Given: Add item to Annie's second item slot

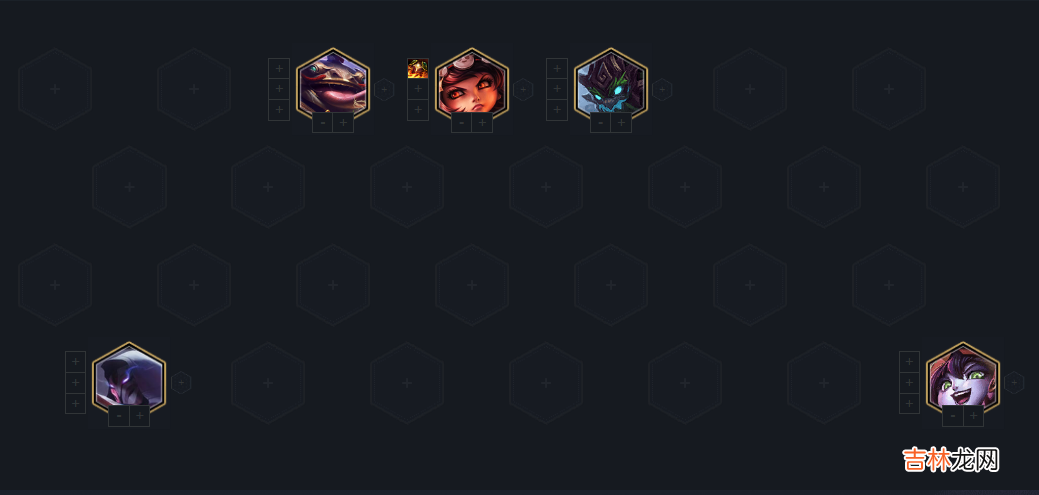Looking at the screenshot, I should tap(418, 89).
